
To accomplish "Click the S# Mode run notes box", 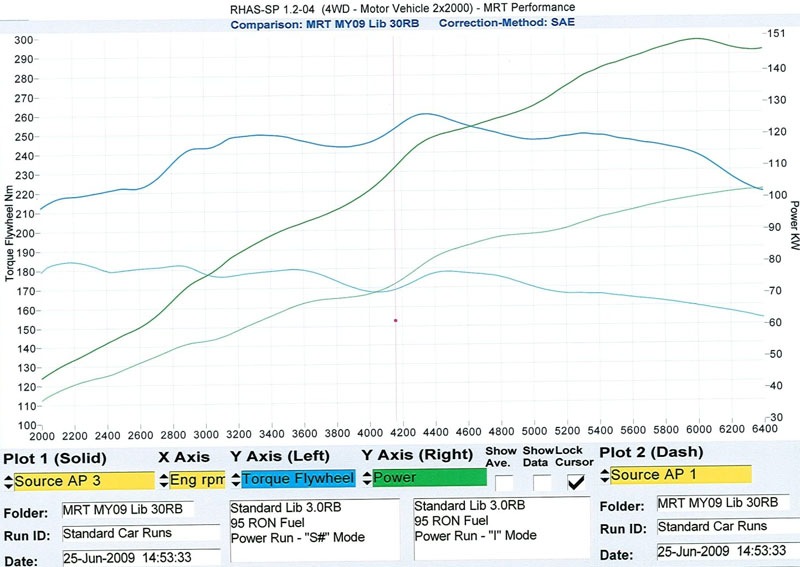I will click(315, 531).
